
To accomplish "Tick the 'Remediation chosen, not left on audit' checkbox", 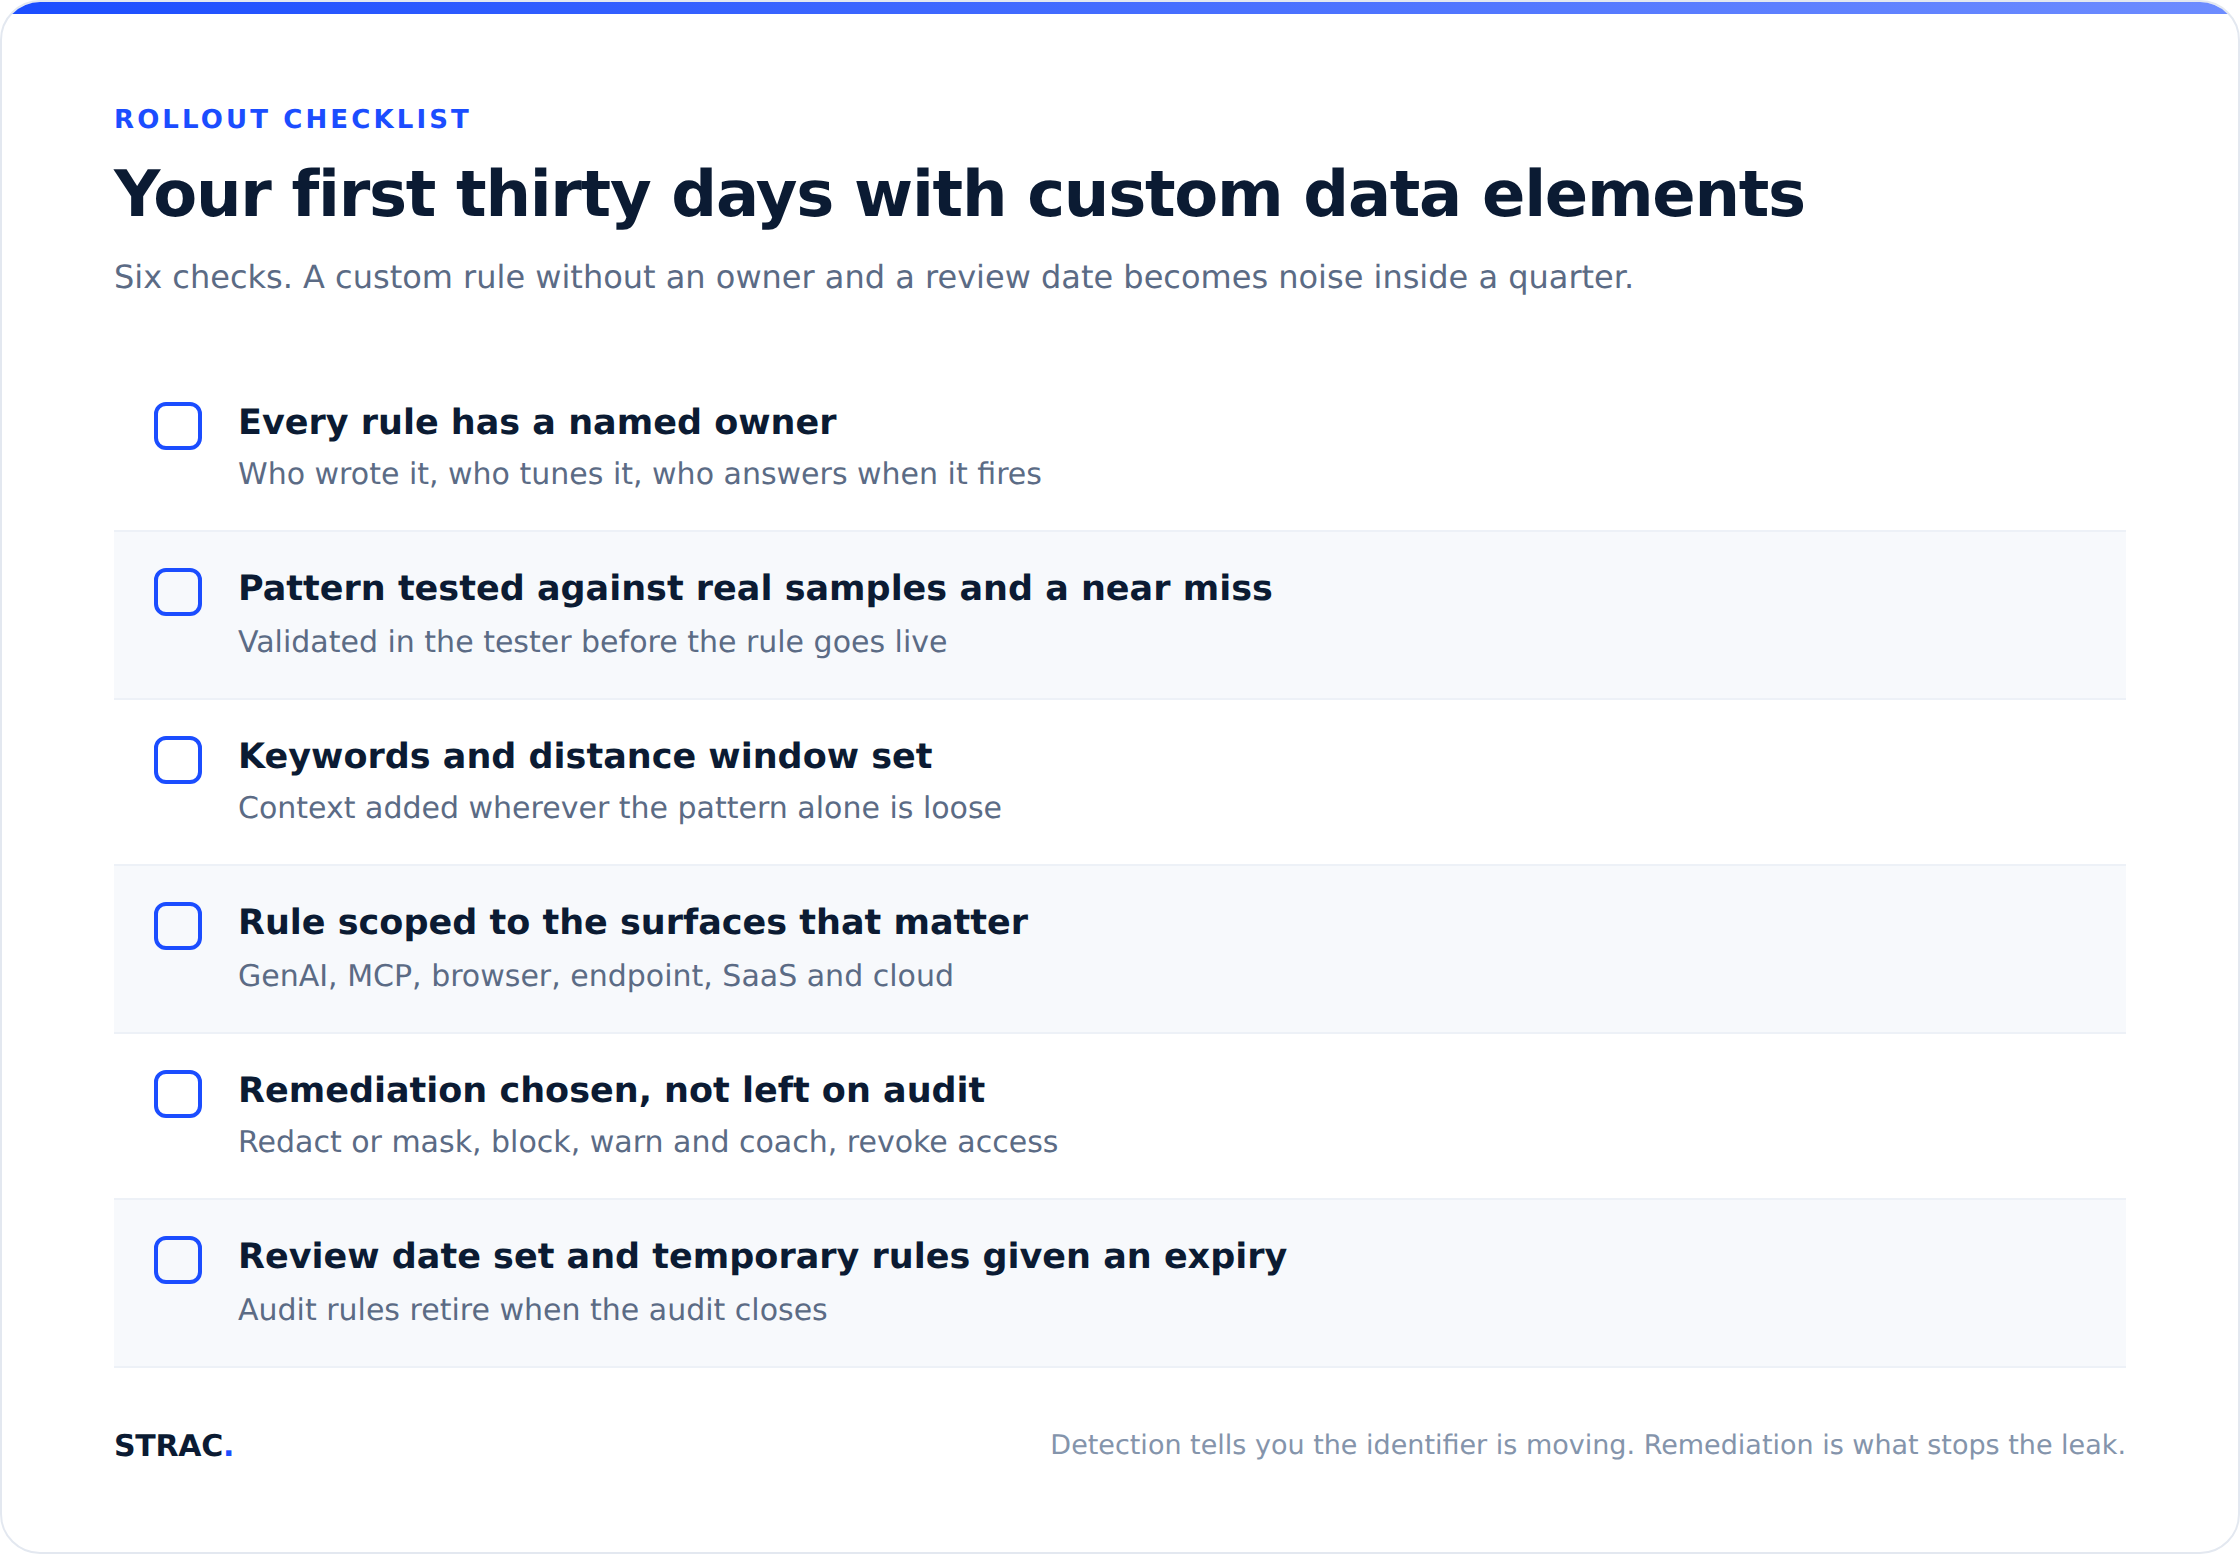I will pos(178,1094).
